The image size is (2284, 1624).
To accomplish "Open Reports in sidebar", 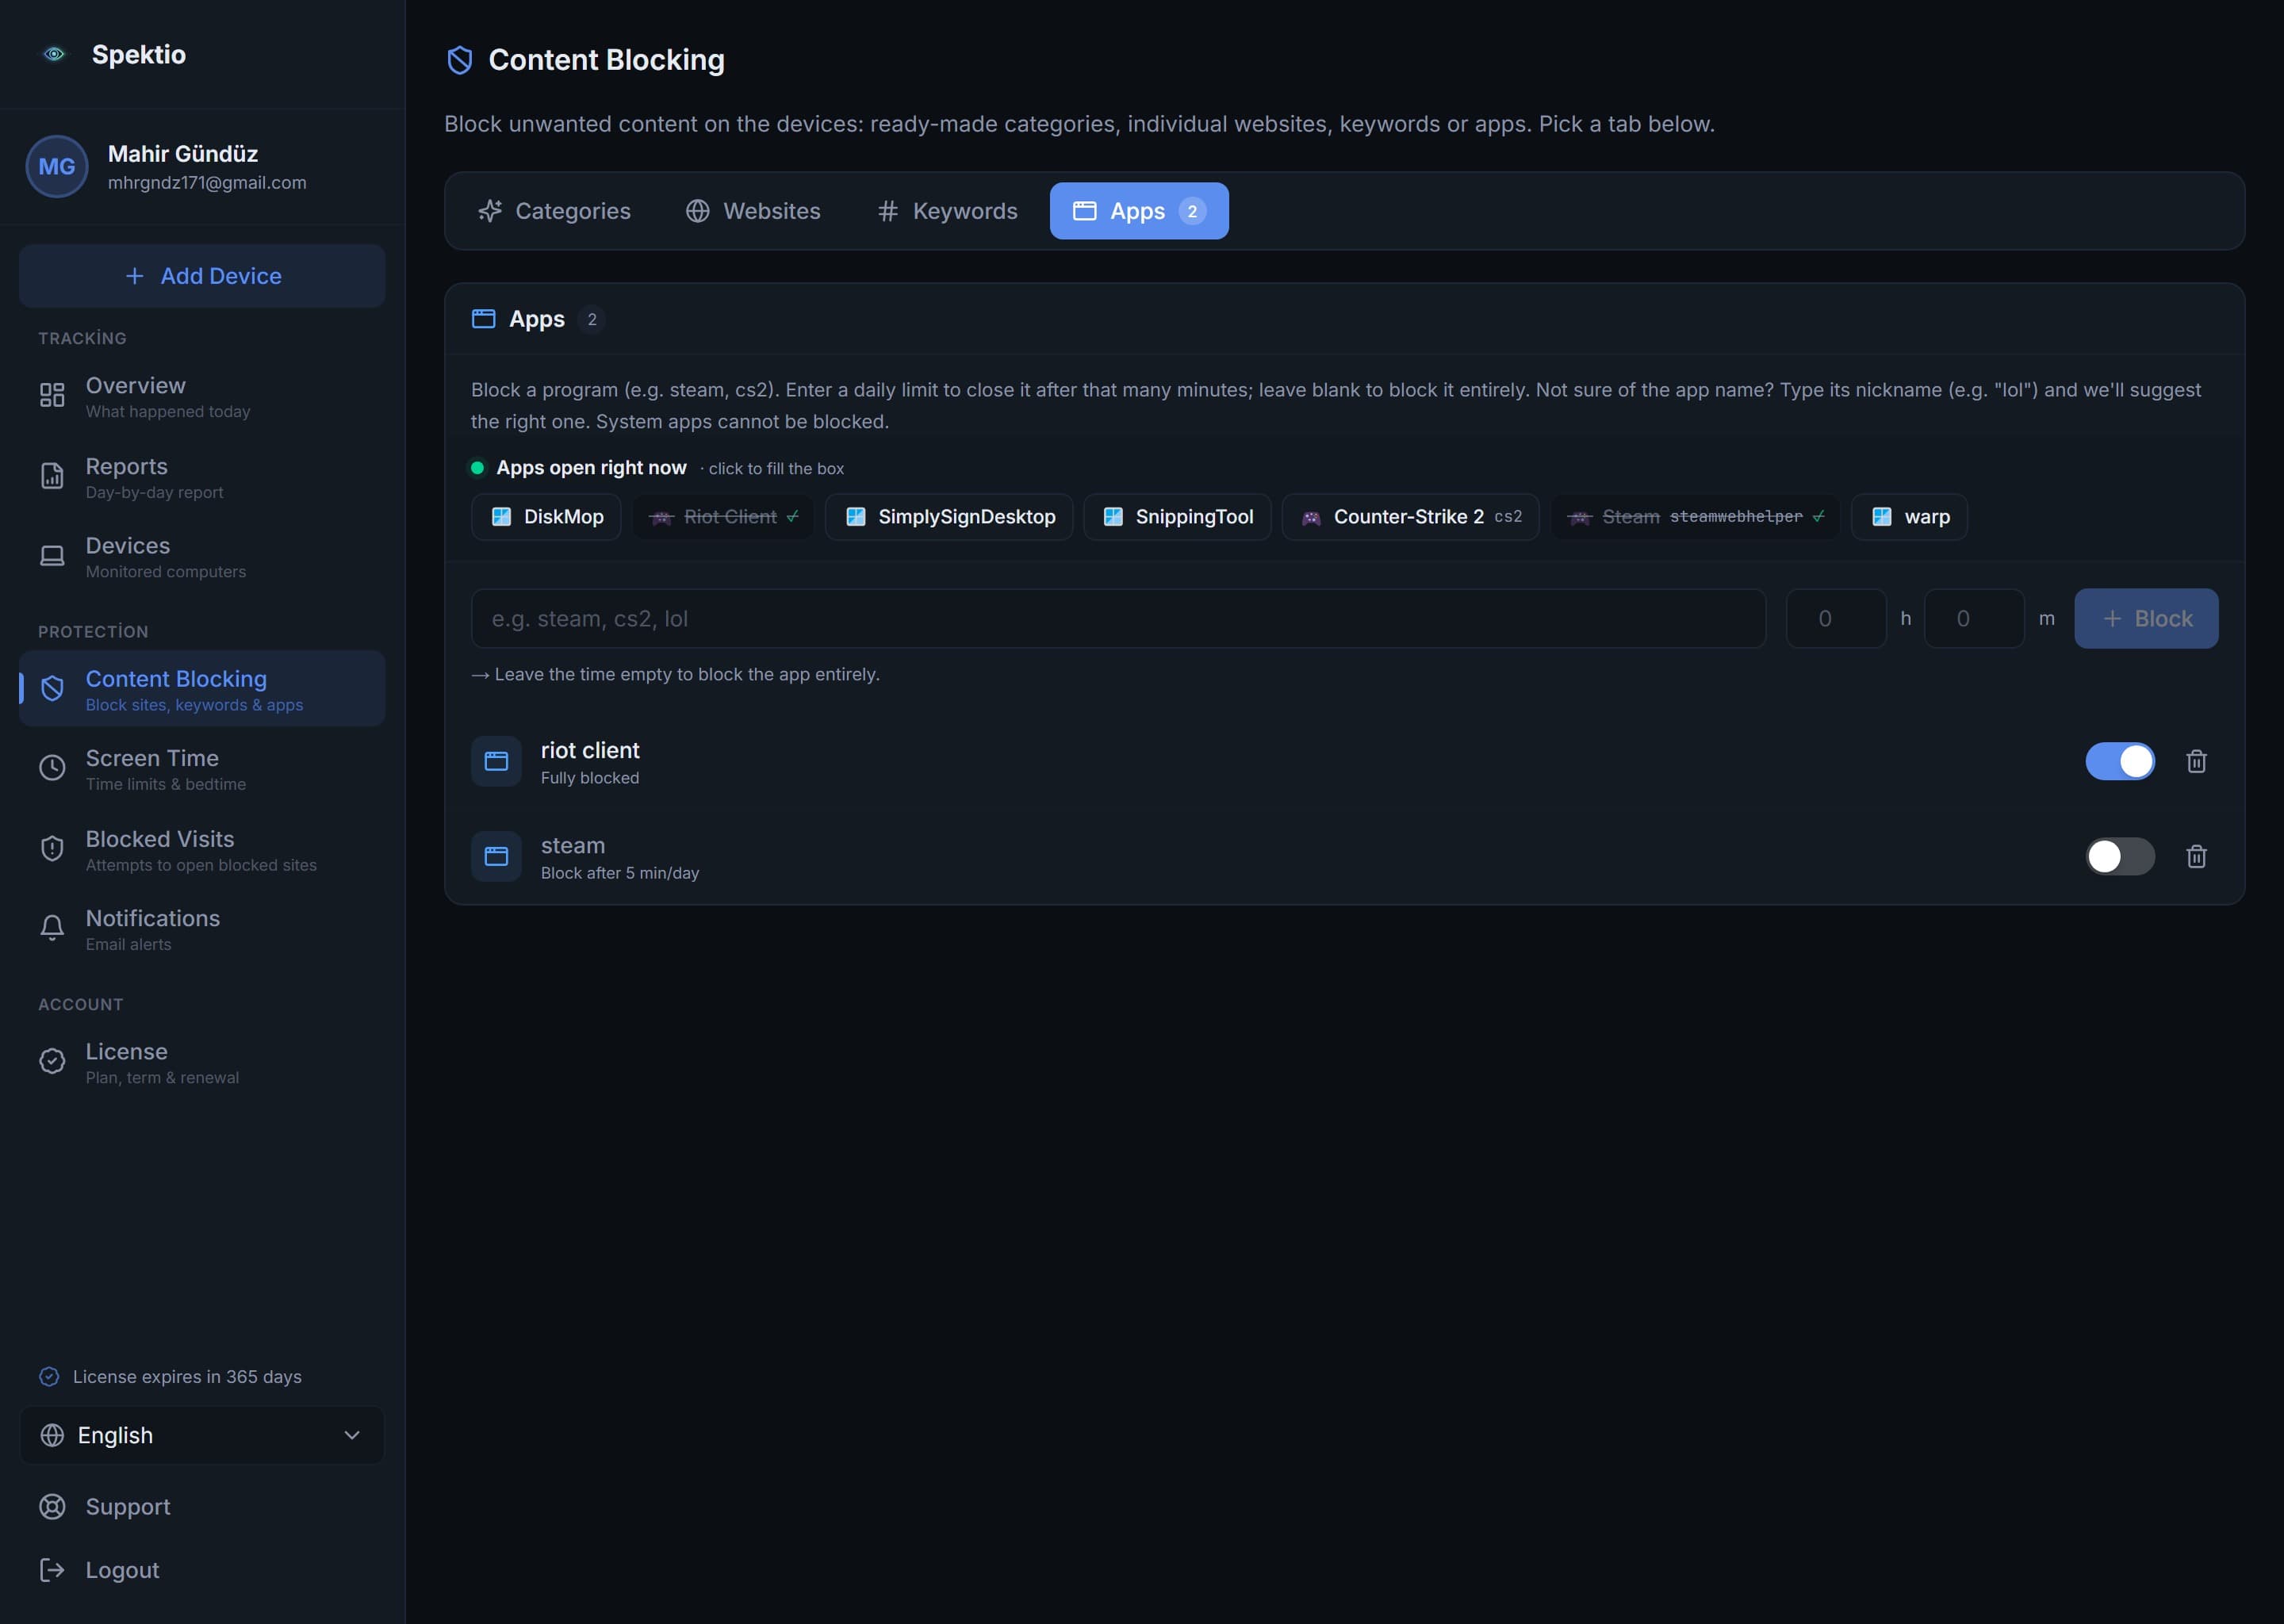I will (x=202, y=477).
